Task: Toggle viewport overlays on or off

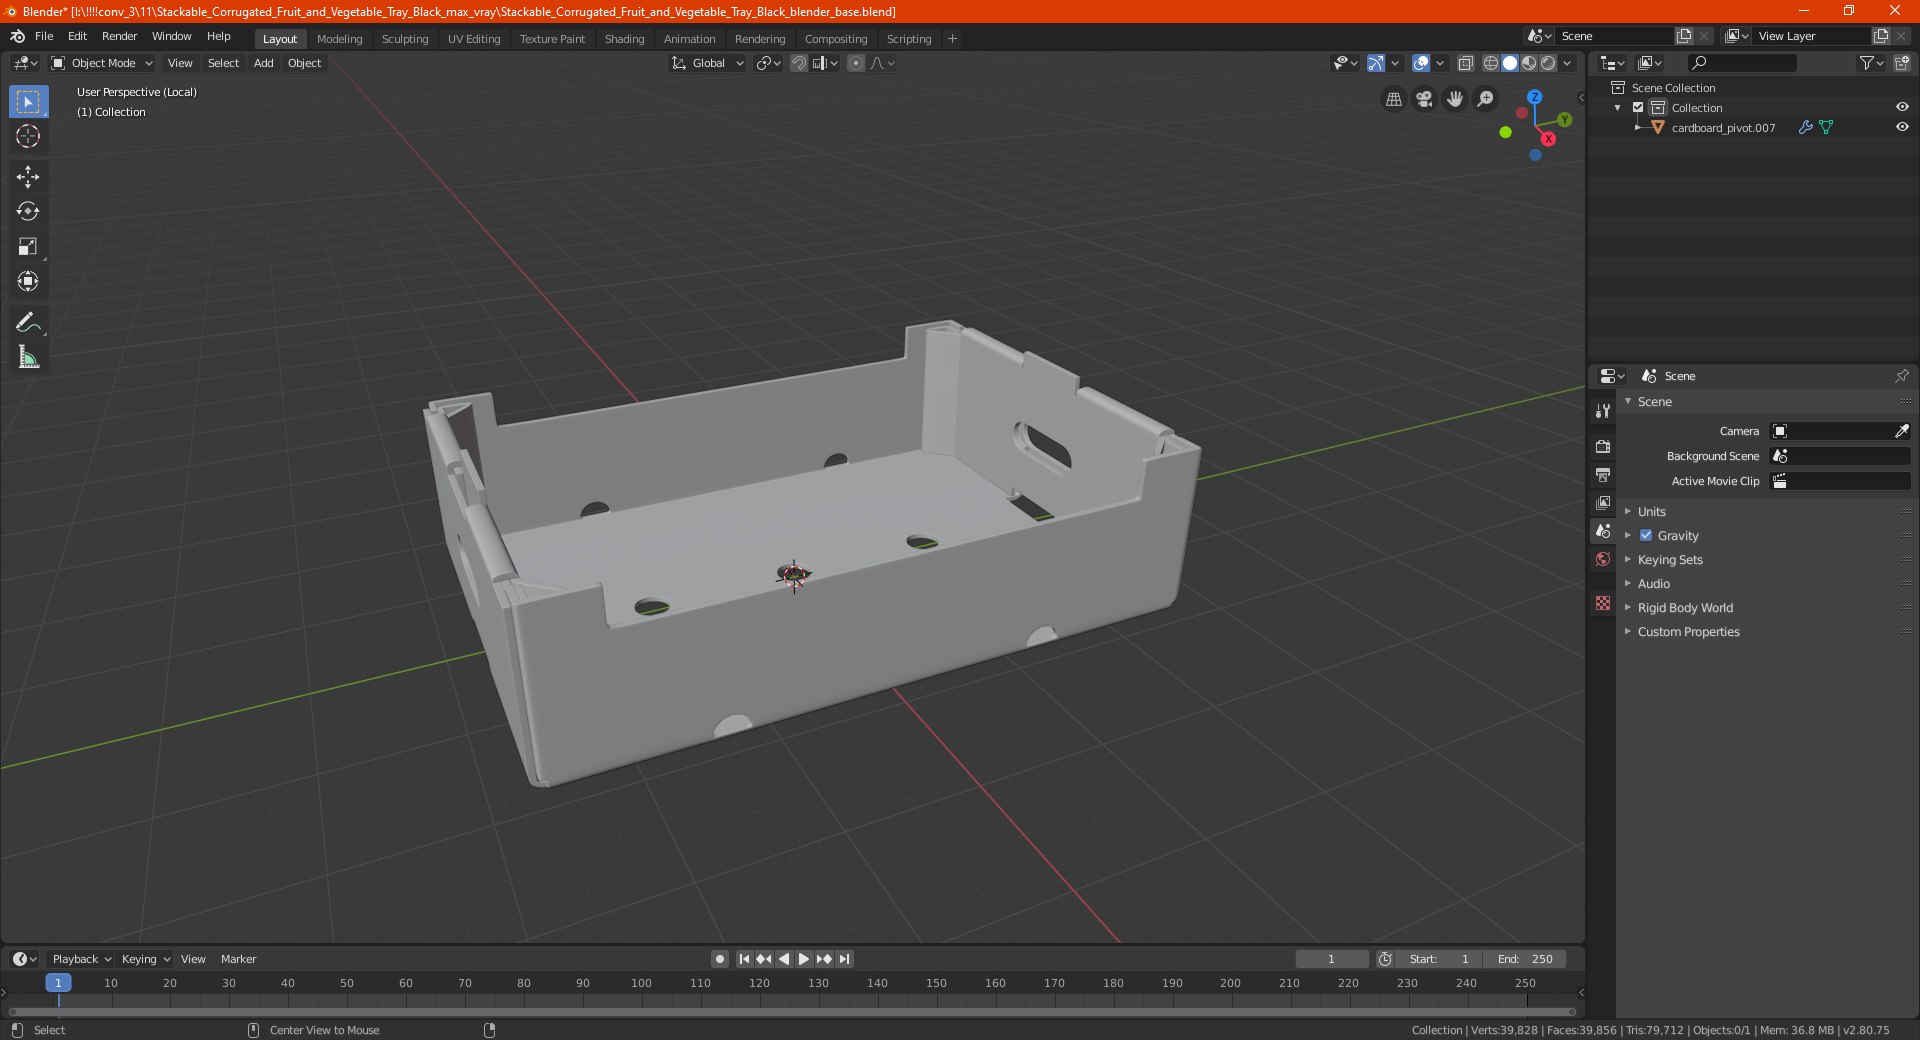Action: coord(1421,63)
